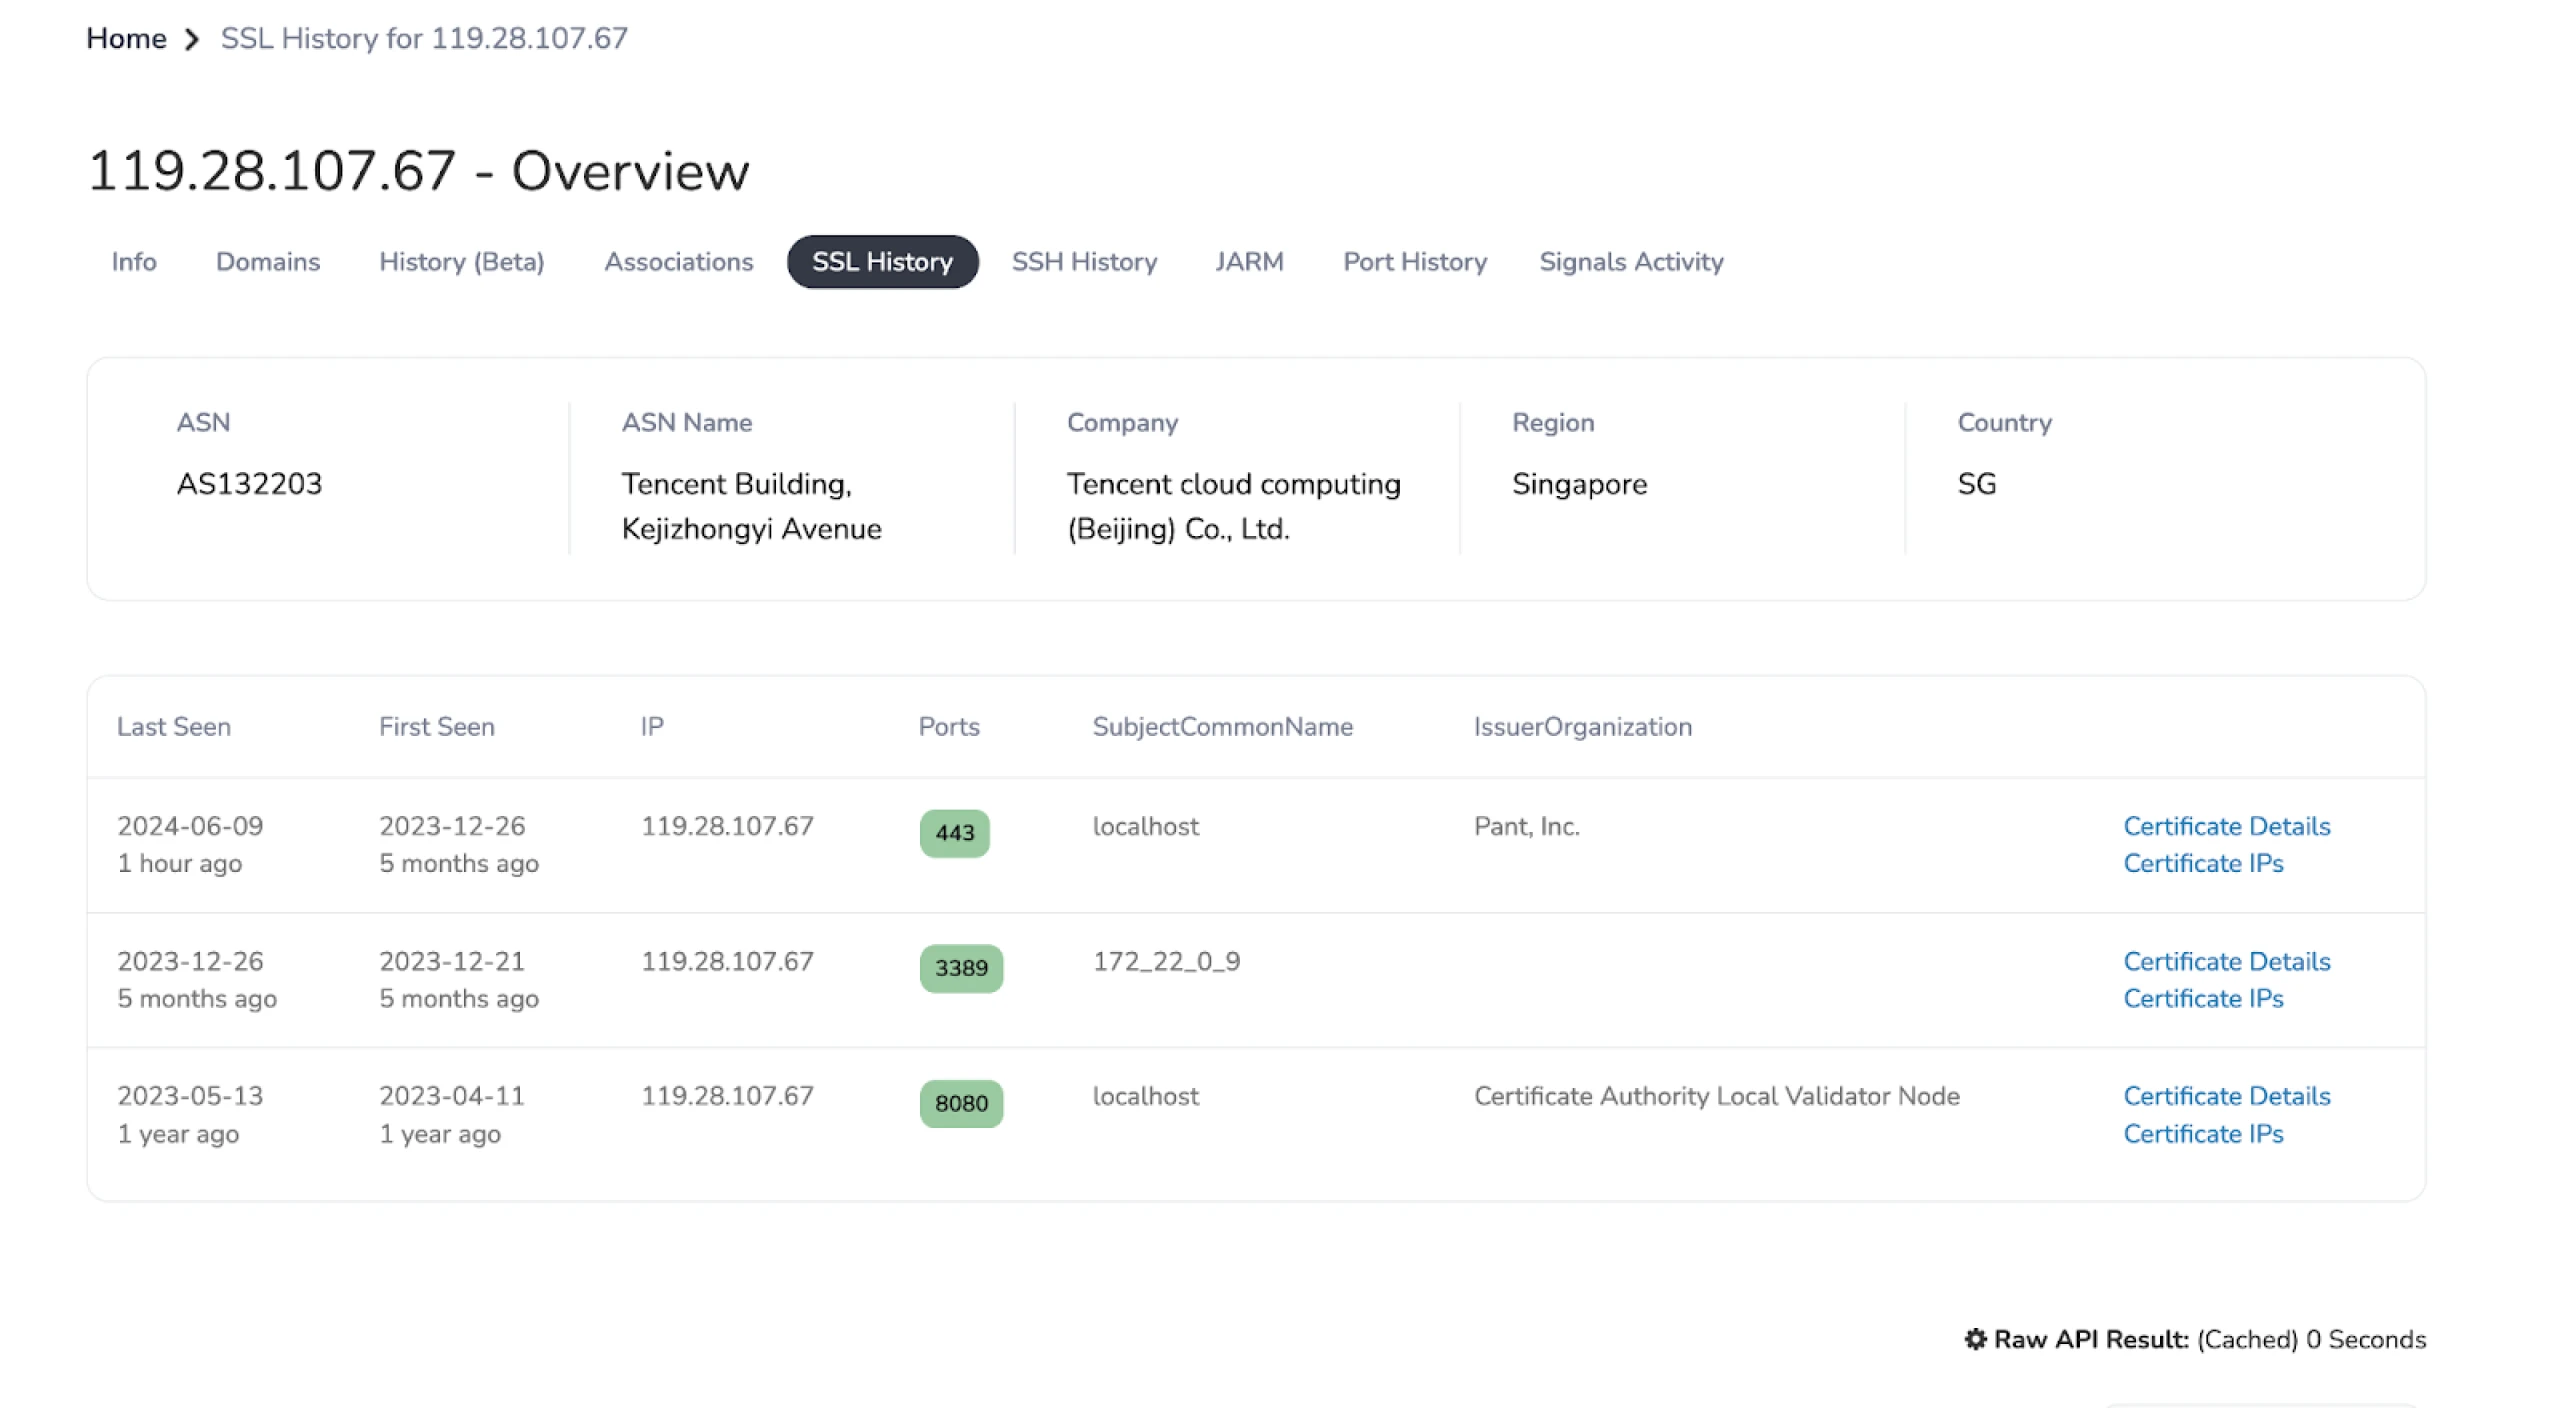Click the 2024-06-09 last seen date
This screenshot has height=1408, width=2560.
coord(190,826)
